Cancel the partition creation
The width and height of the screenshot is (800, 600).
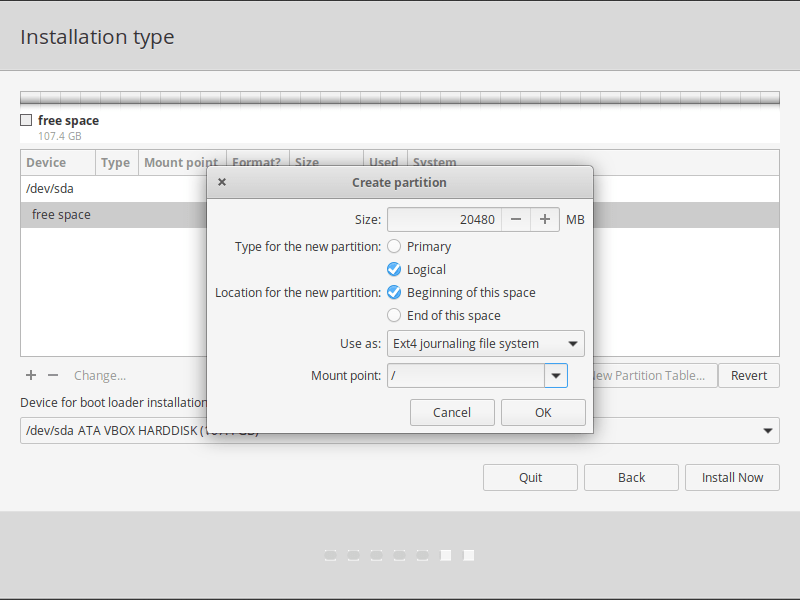[452, 412]
